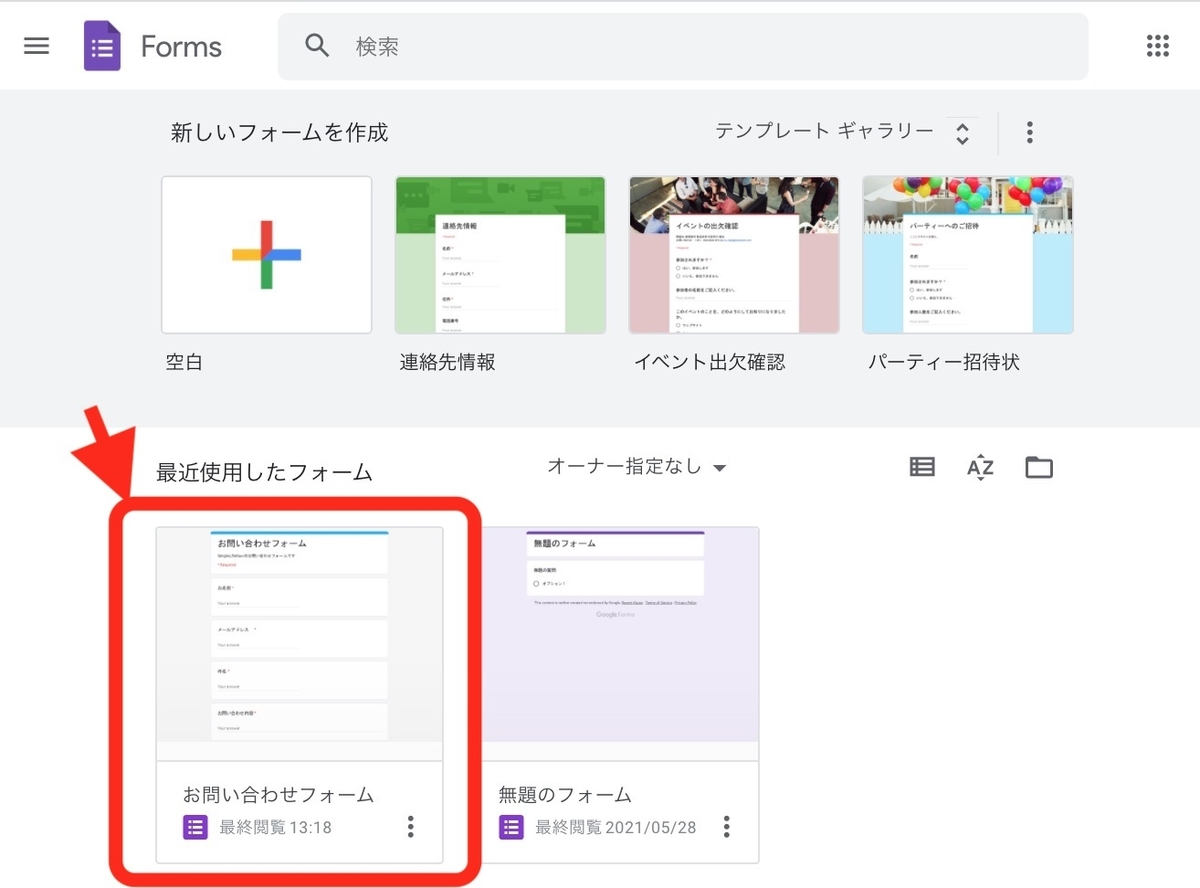
Task: Open the Google apps grid
Action: [1157, 45]
